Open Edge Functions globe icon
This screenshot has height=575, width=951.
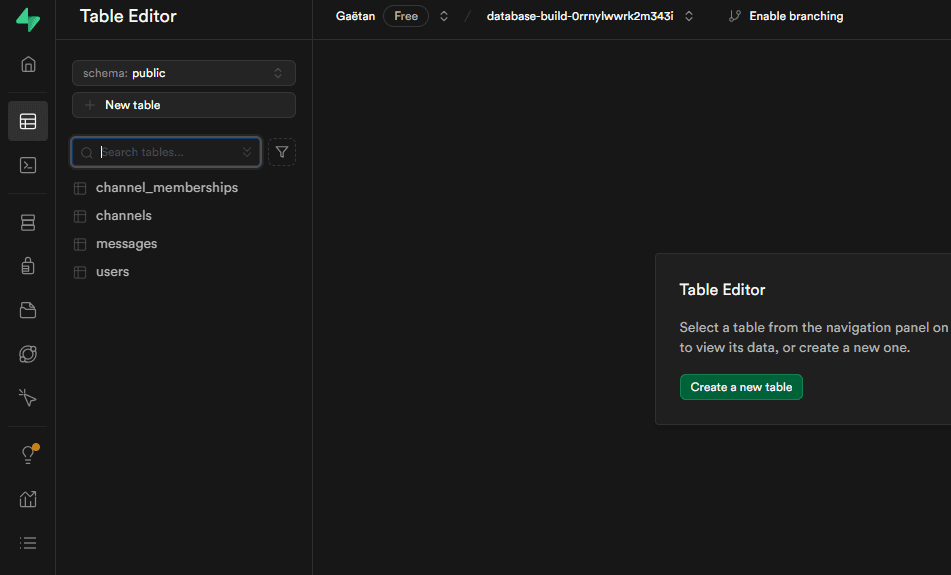point(28,354)
